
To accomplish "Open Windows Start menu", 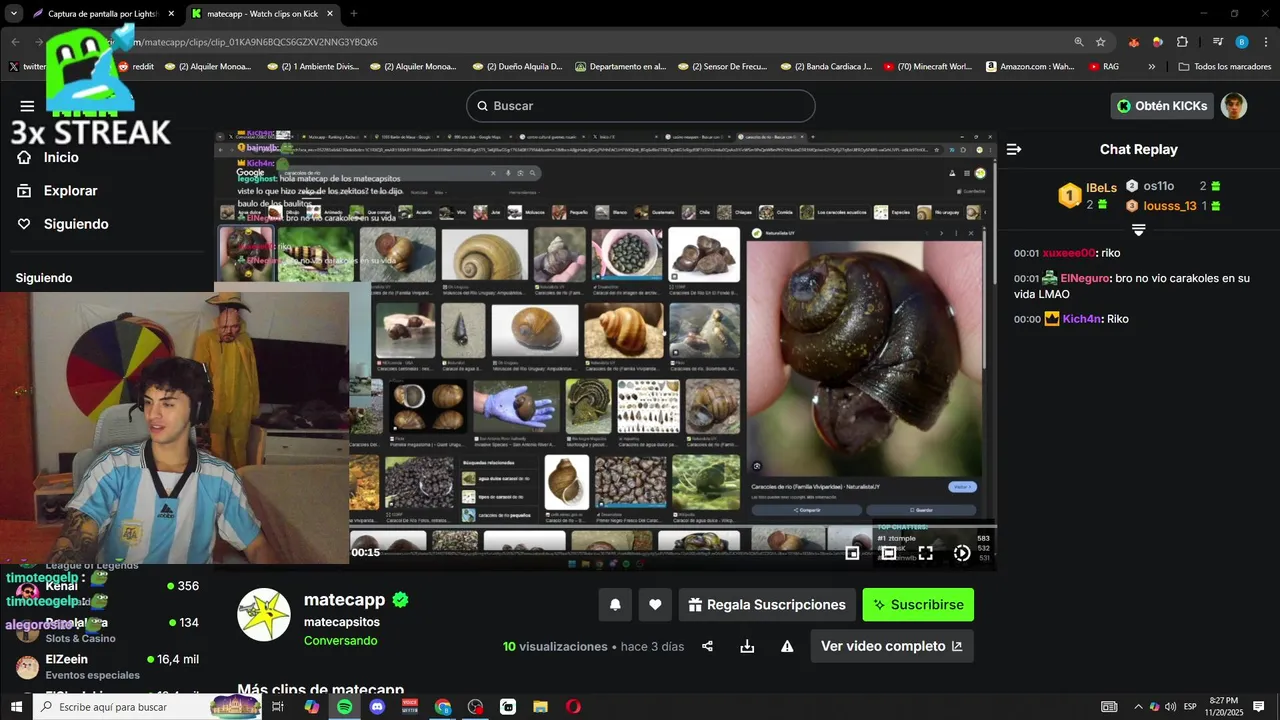I will pyautogui.click(x=16, y=707).
